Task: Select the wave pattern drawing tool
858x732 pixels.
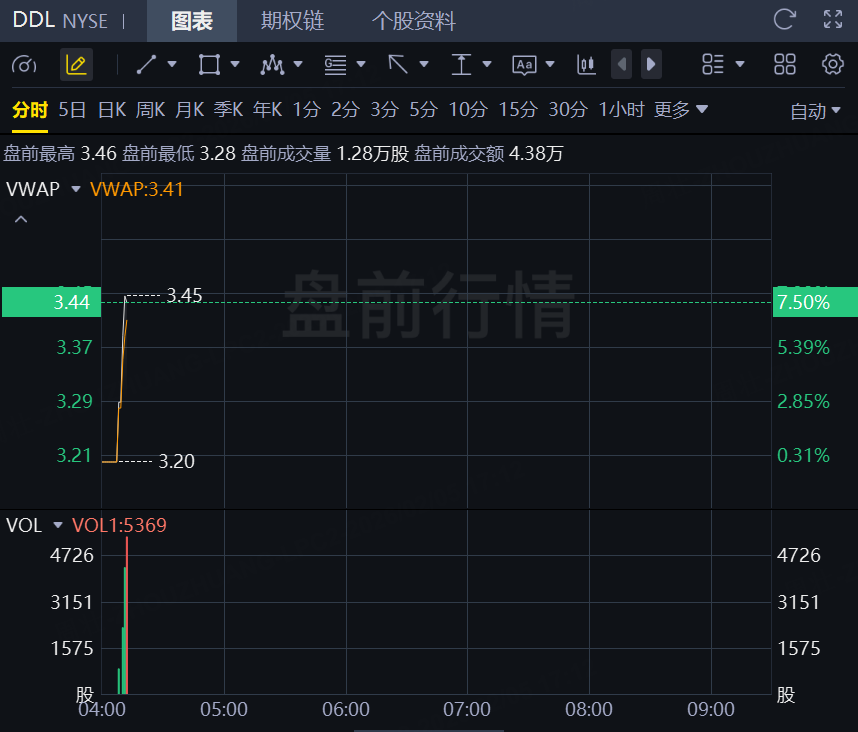Action: (x=273, y=65)
